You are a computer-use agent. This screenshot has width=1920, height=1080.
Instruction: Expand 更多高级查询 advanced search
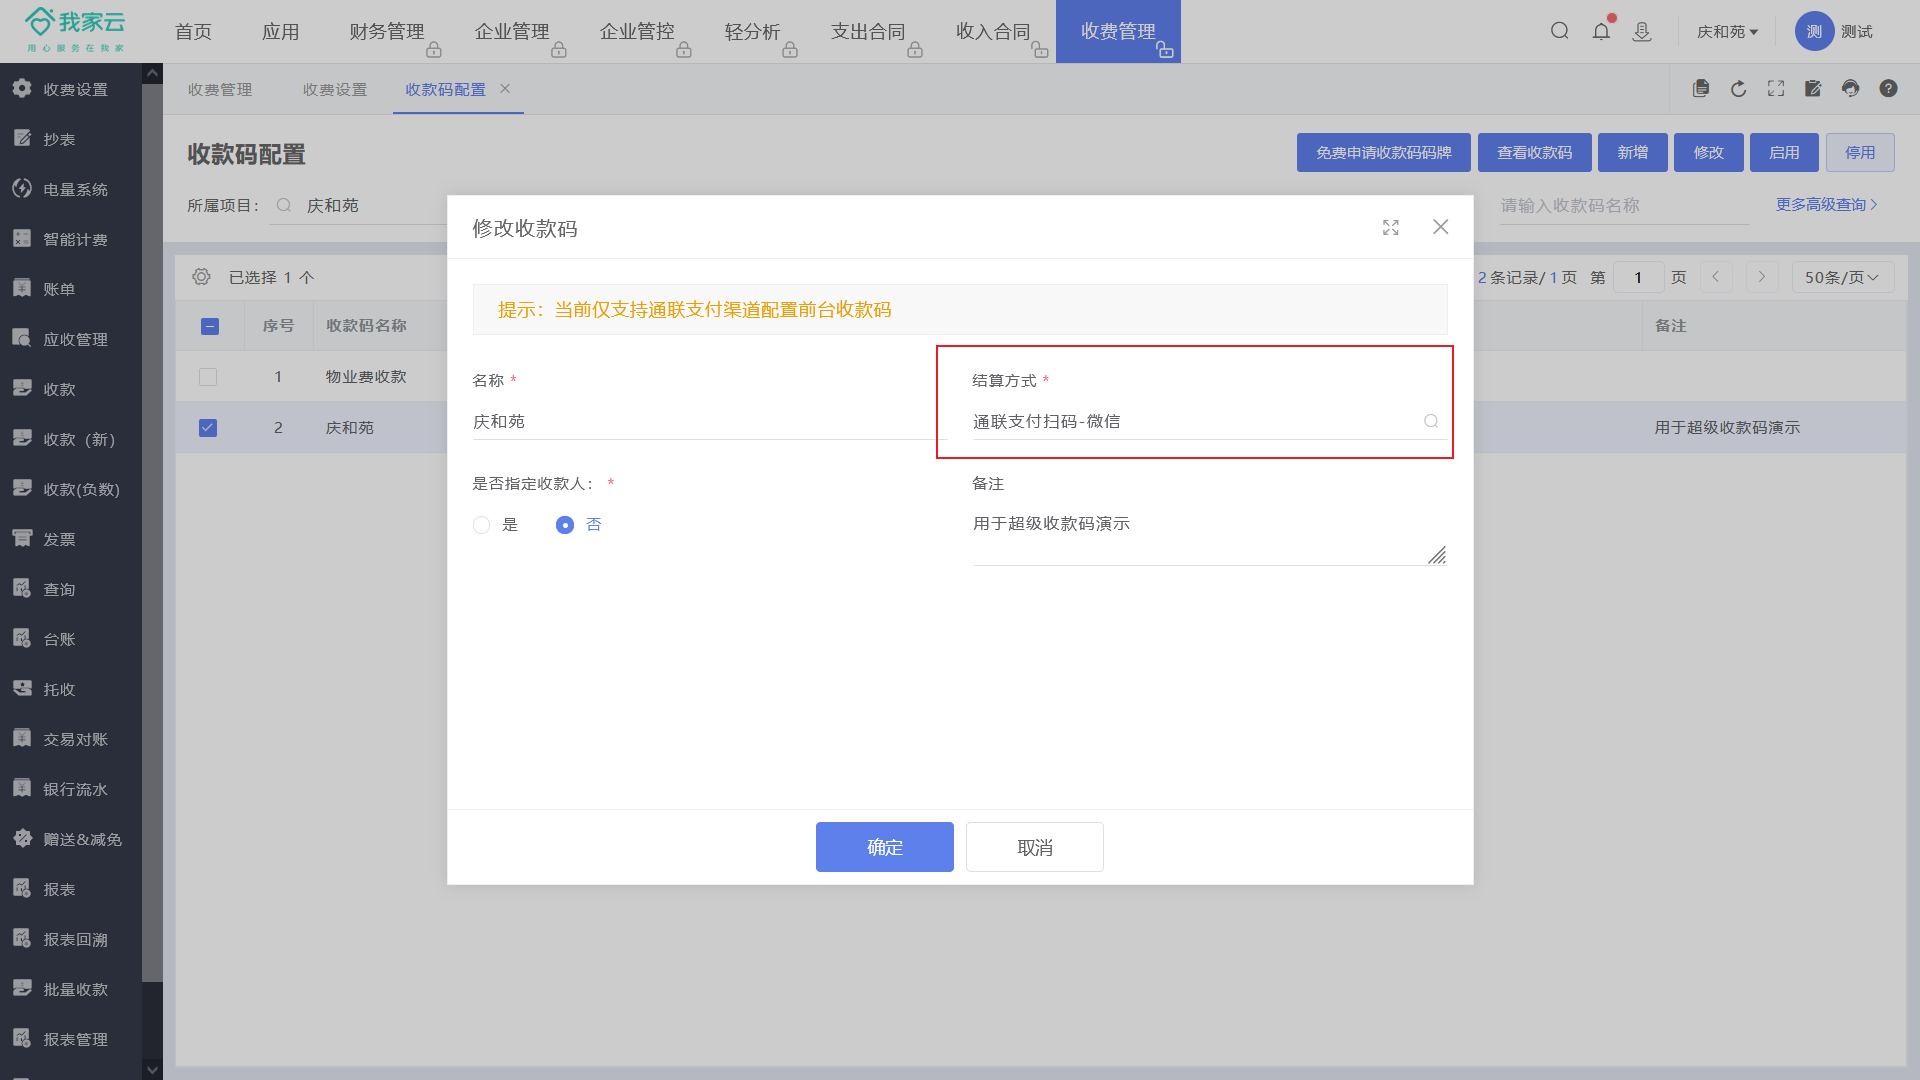(x=1826, y=205)
